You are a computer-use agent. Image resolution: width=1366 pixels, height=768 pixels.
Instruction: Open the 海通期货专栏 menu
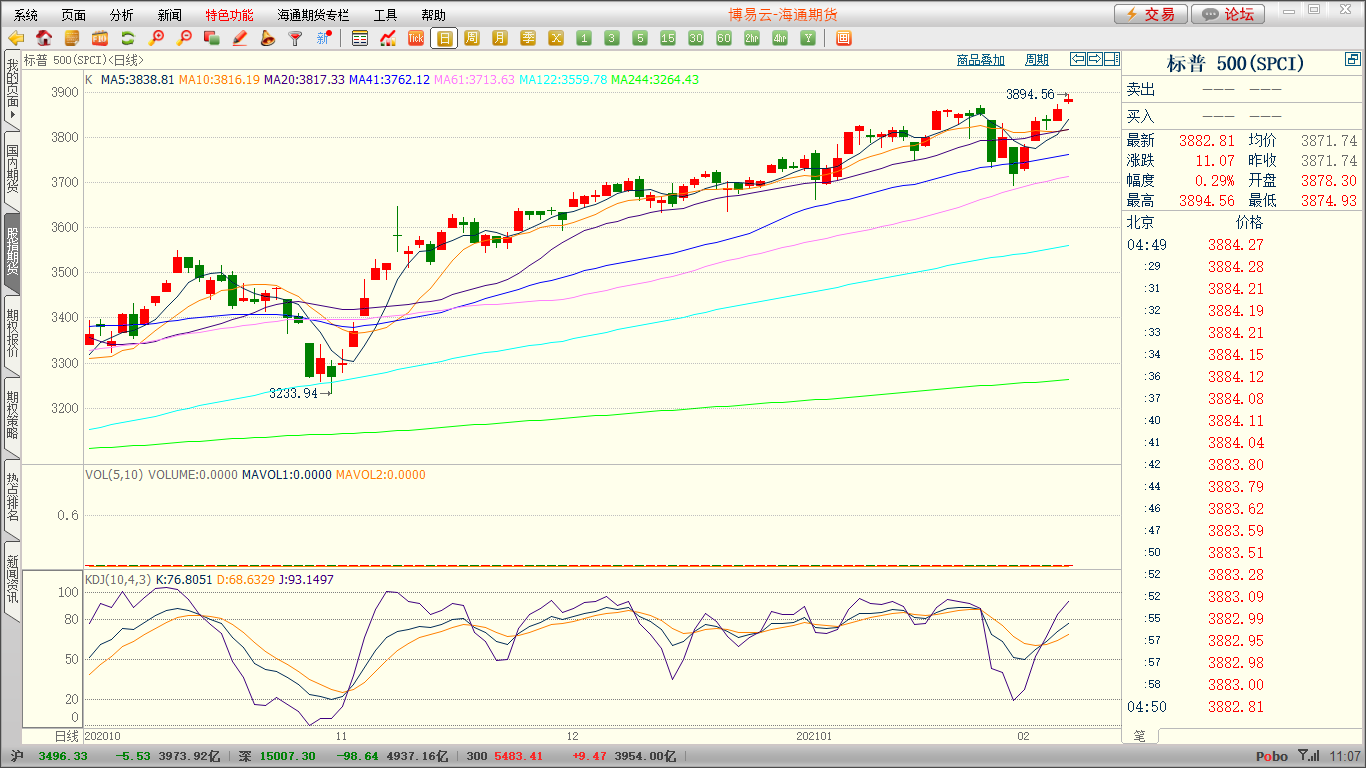point(314,15)
